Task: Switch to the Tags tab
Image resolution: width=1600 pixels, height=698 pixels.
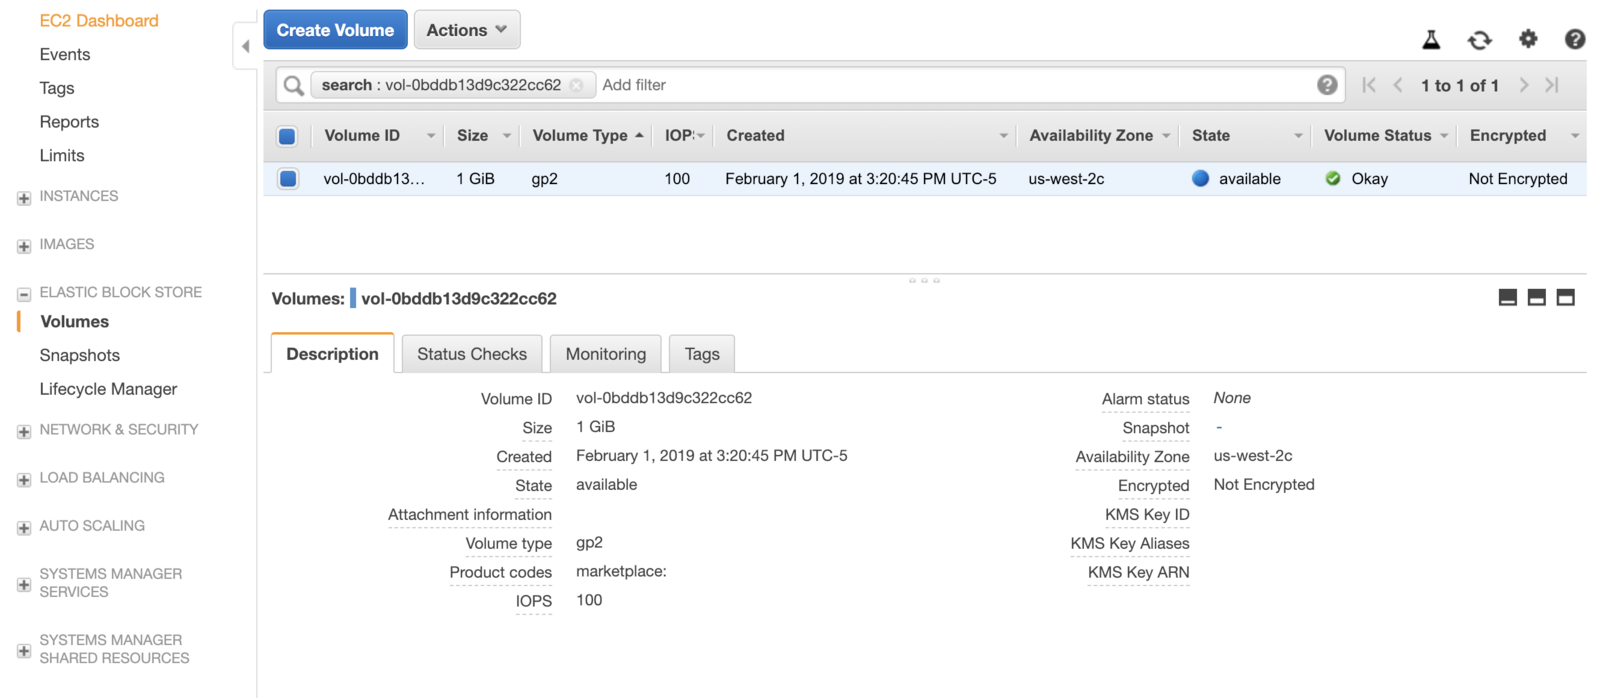Action: 702,354
